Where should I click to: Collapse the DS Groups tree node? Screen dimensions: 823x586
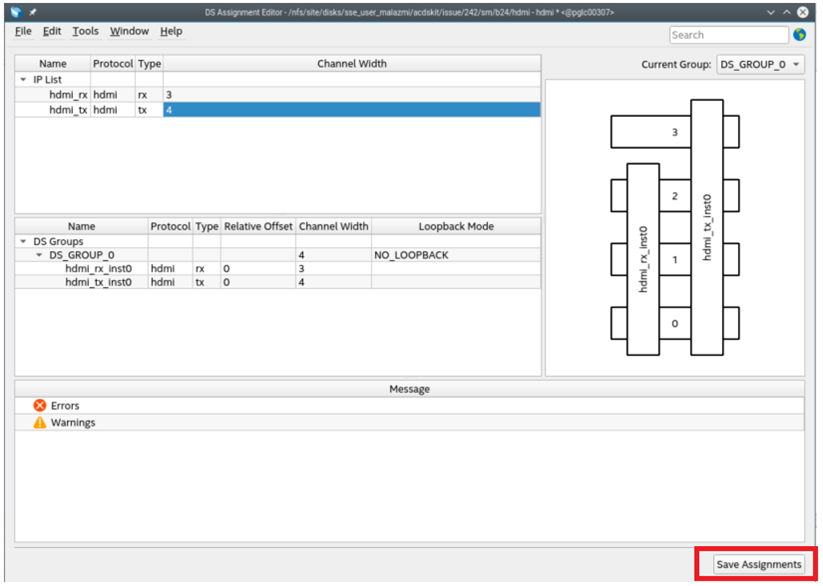tap(23, 242)
